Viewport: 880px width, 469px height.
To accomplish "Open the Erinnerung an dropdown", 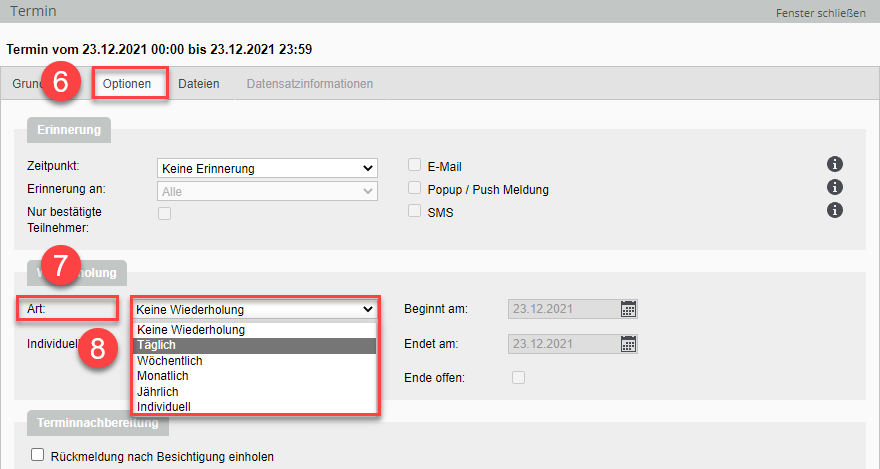I will pyautogui.click(x=267, y=190).
